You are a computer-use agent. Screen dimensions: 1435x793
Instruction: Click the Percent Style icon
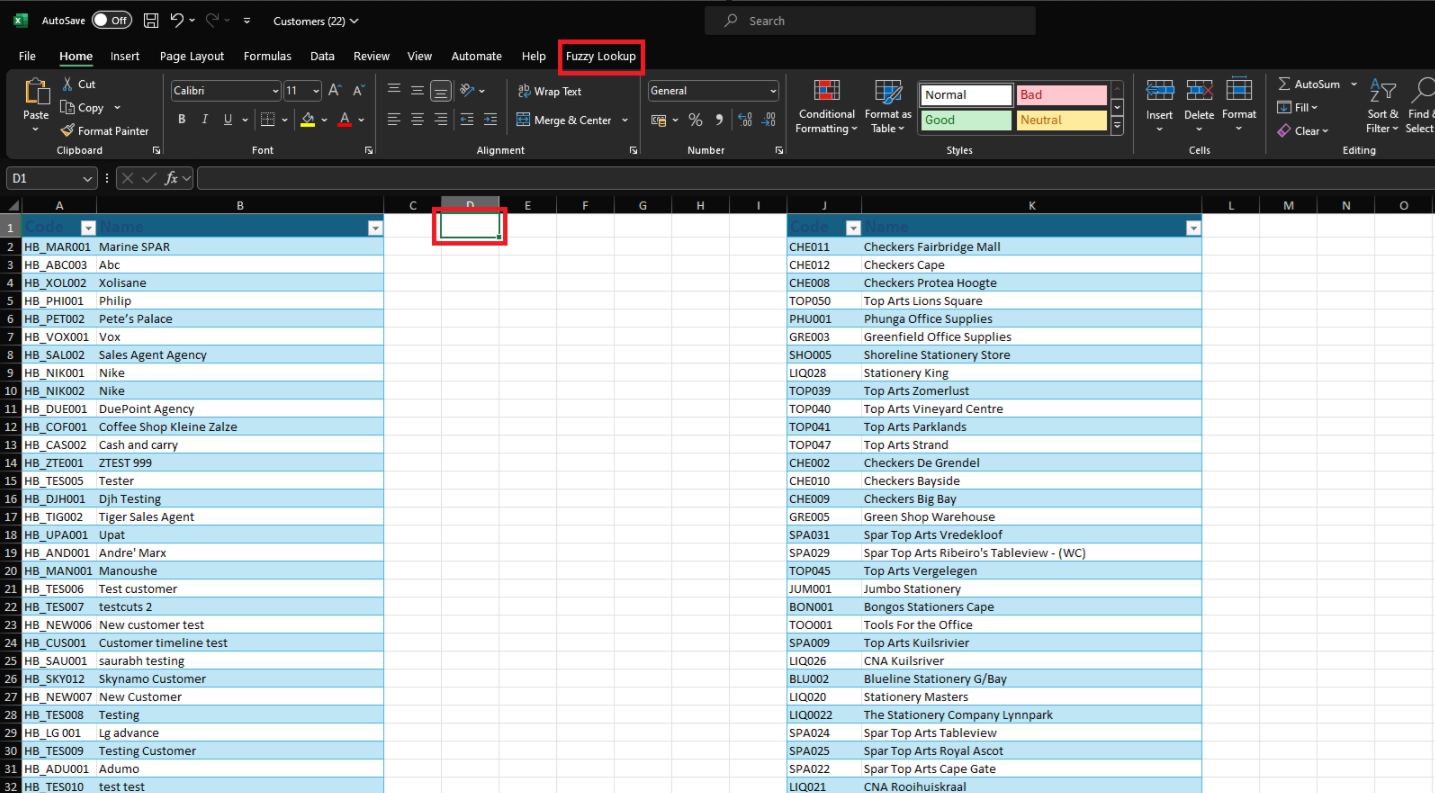[695, 120]
